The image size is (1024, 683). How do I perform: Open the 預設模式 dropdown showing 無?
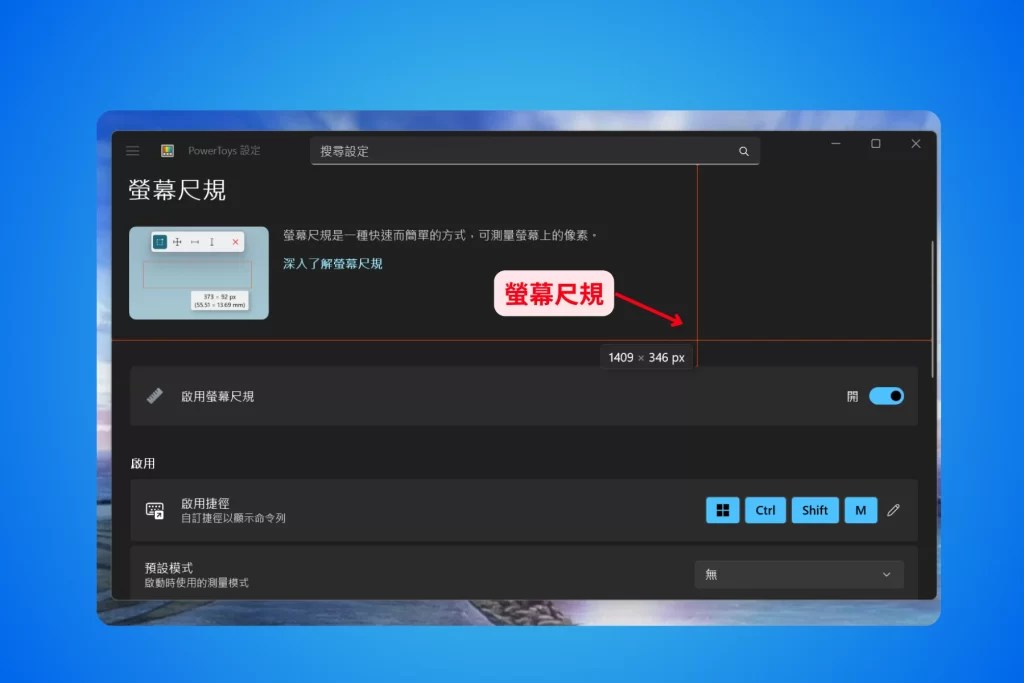point(798,574)
